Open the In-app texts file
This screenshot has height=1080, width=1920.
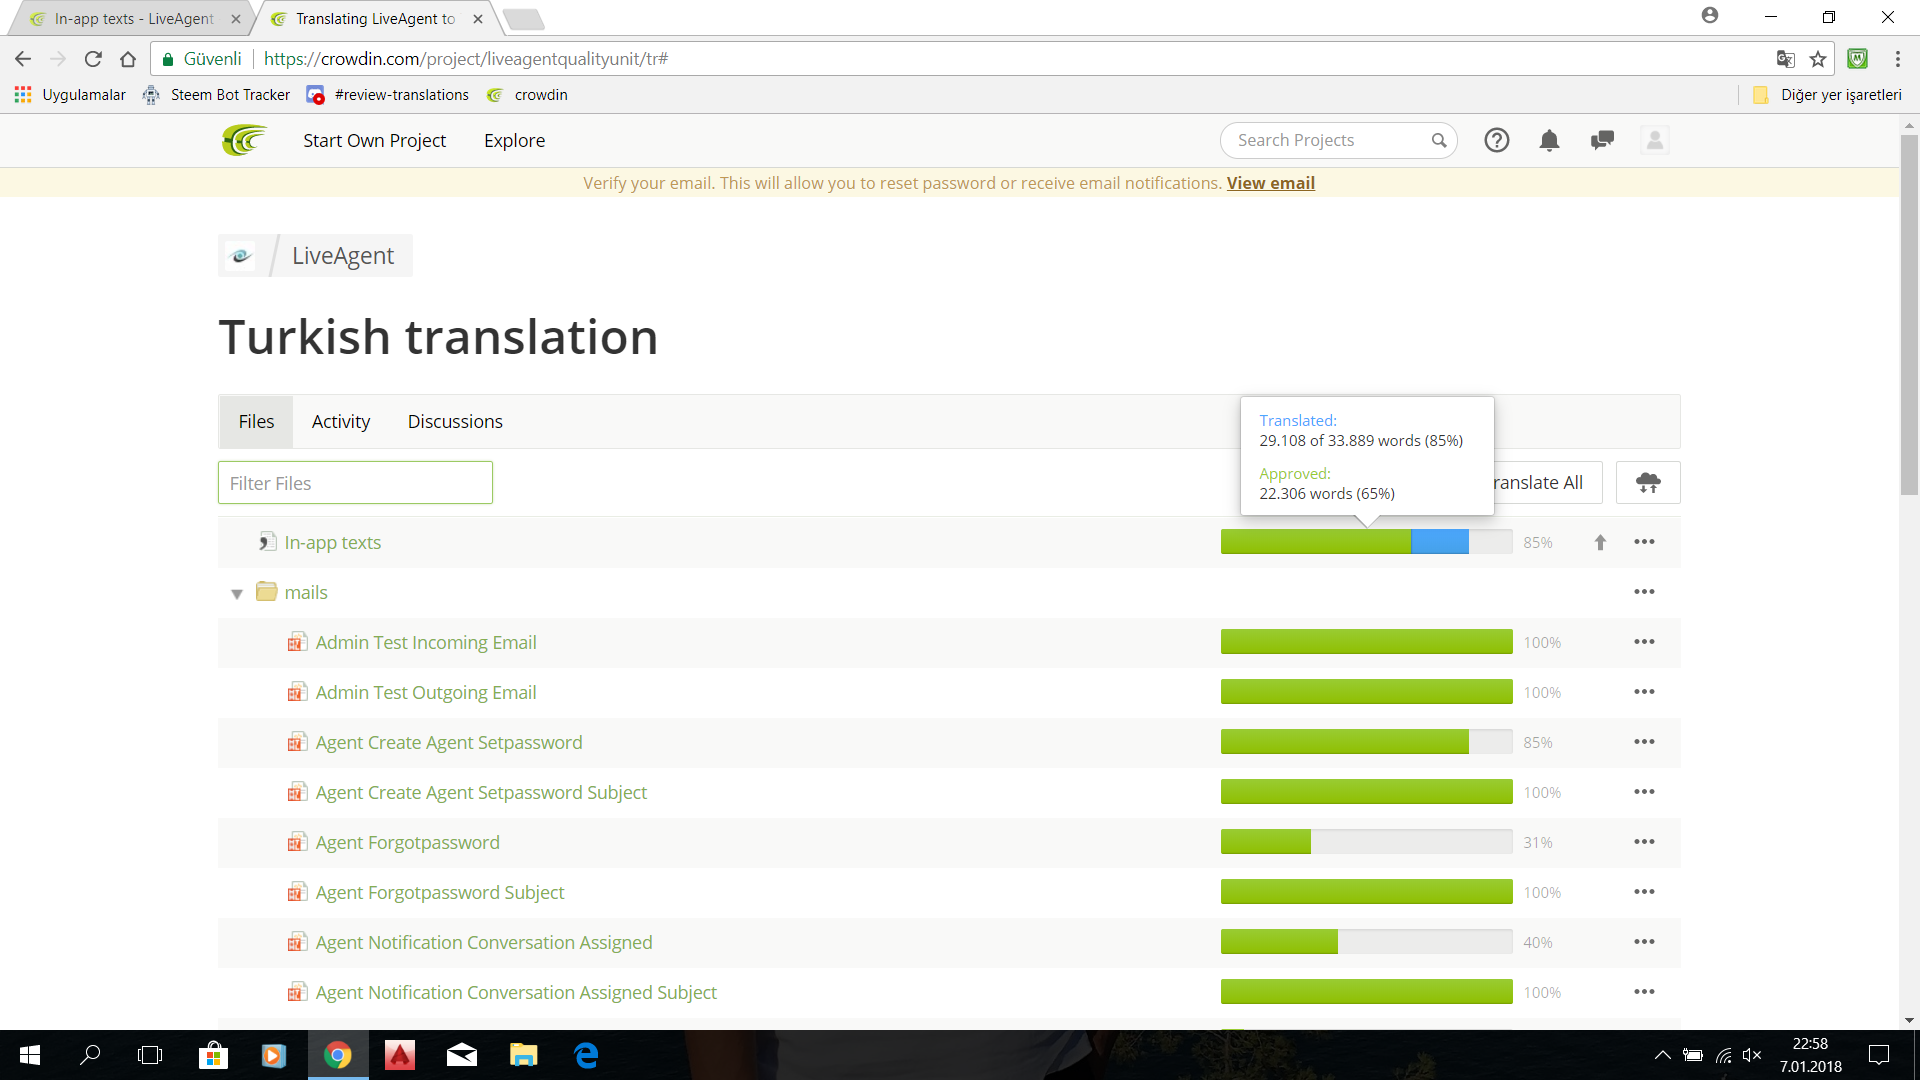(333, 542)
